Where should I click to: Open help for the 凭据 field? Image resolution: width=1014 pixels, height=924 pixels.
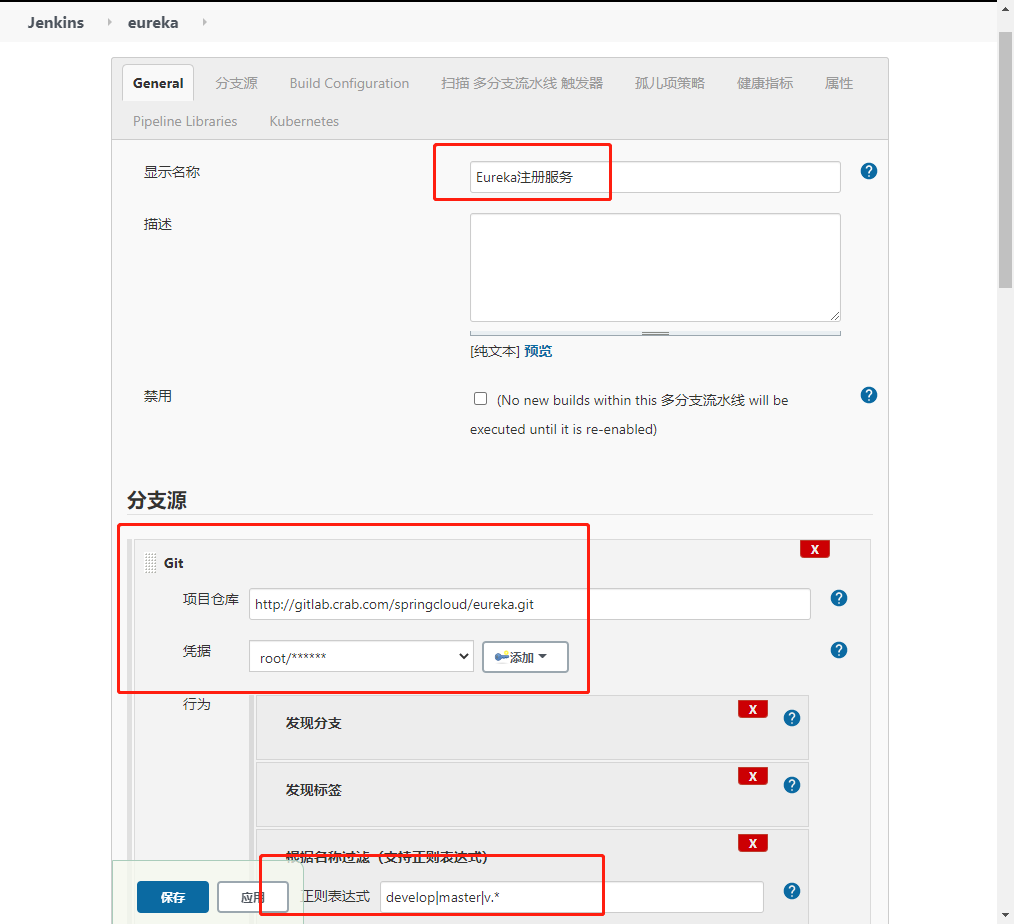(839, 650)
